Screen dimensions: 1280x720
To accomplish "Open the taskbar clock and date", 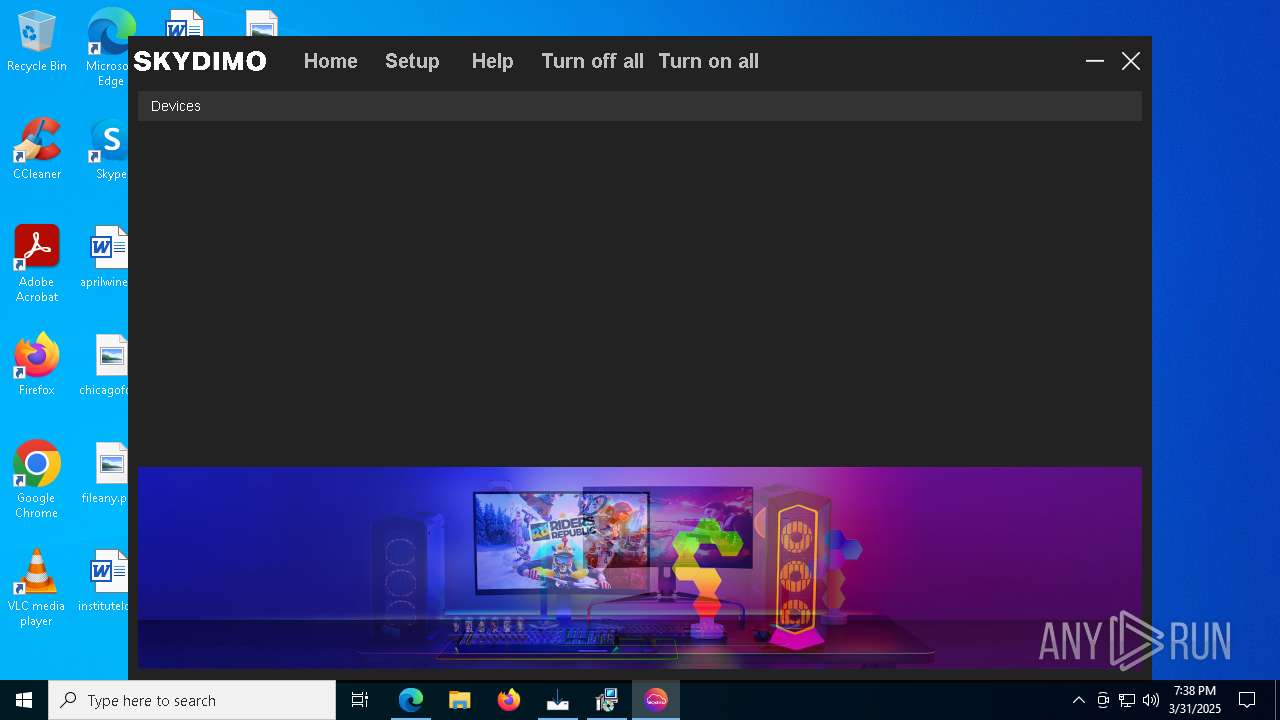I will tap(1195, 700).
